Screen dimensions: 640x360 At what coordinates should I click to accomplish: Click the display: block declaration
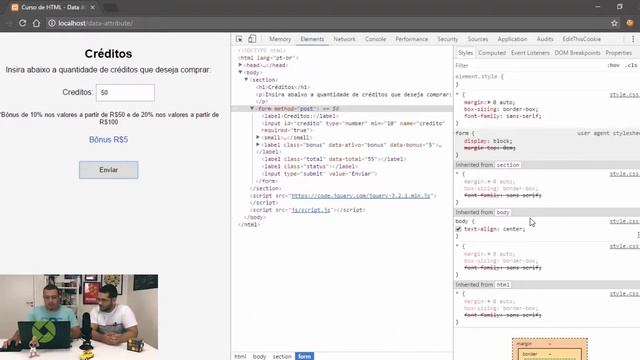click(488, 141)
